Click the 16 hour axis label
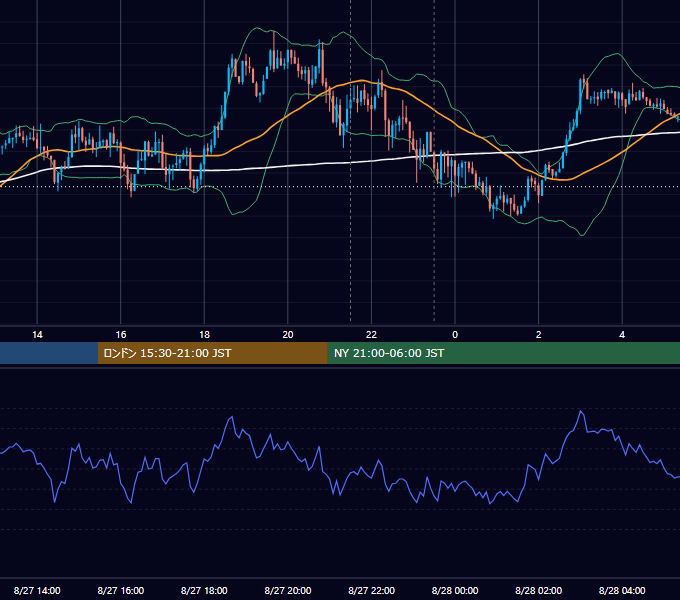 click(121, 335)
